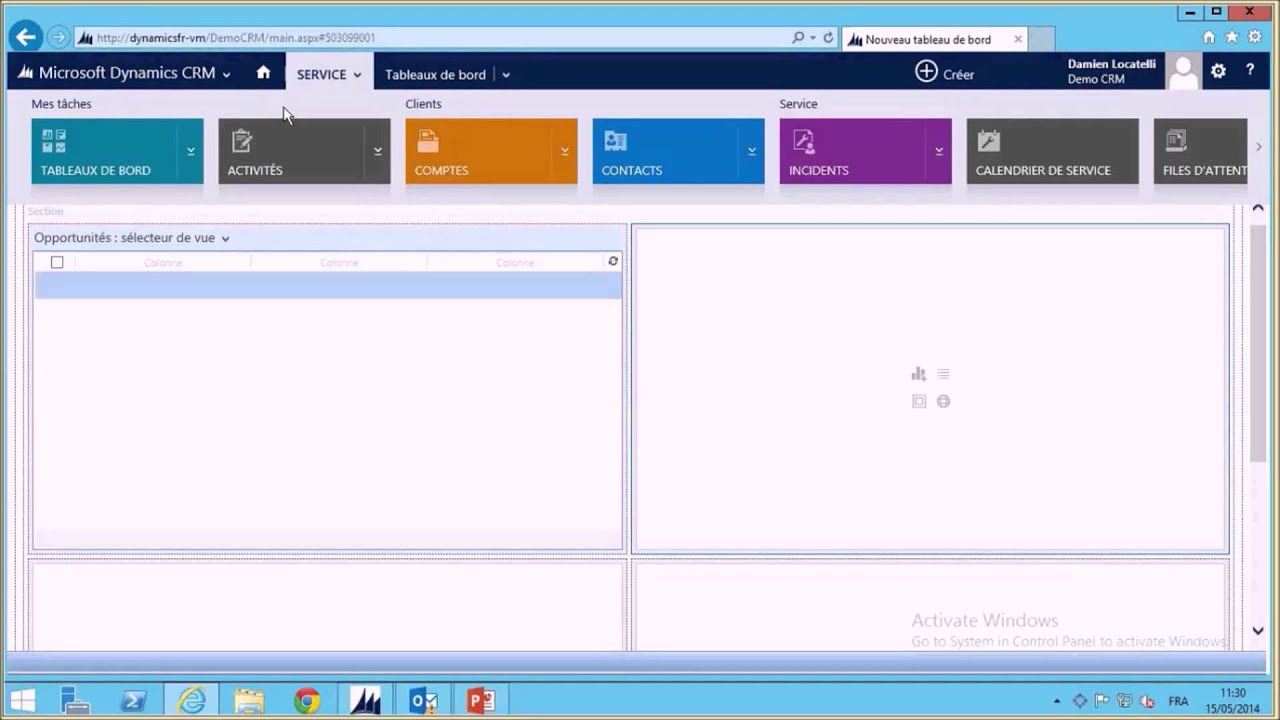Open Dynamics CRM app on taskbar

click(365, 700)
